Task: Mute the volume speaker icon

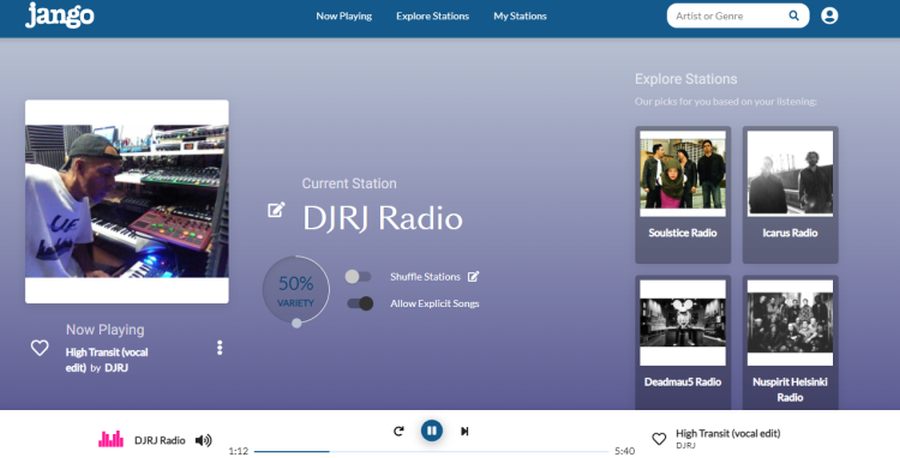Action: [203, 440]
